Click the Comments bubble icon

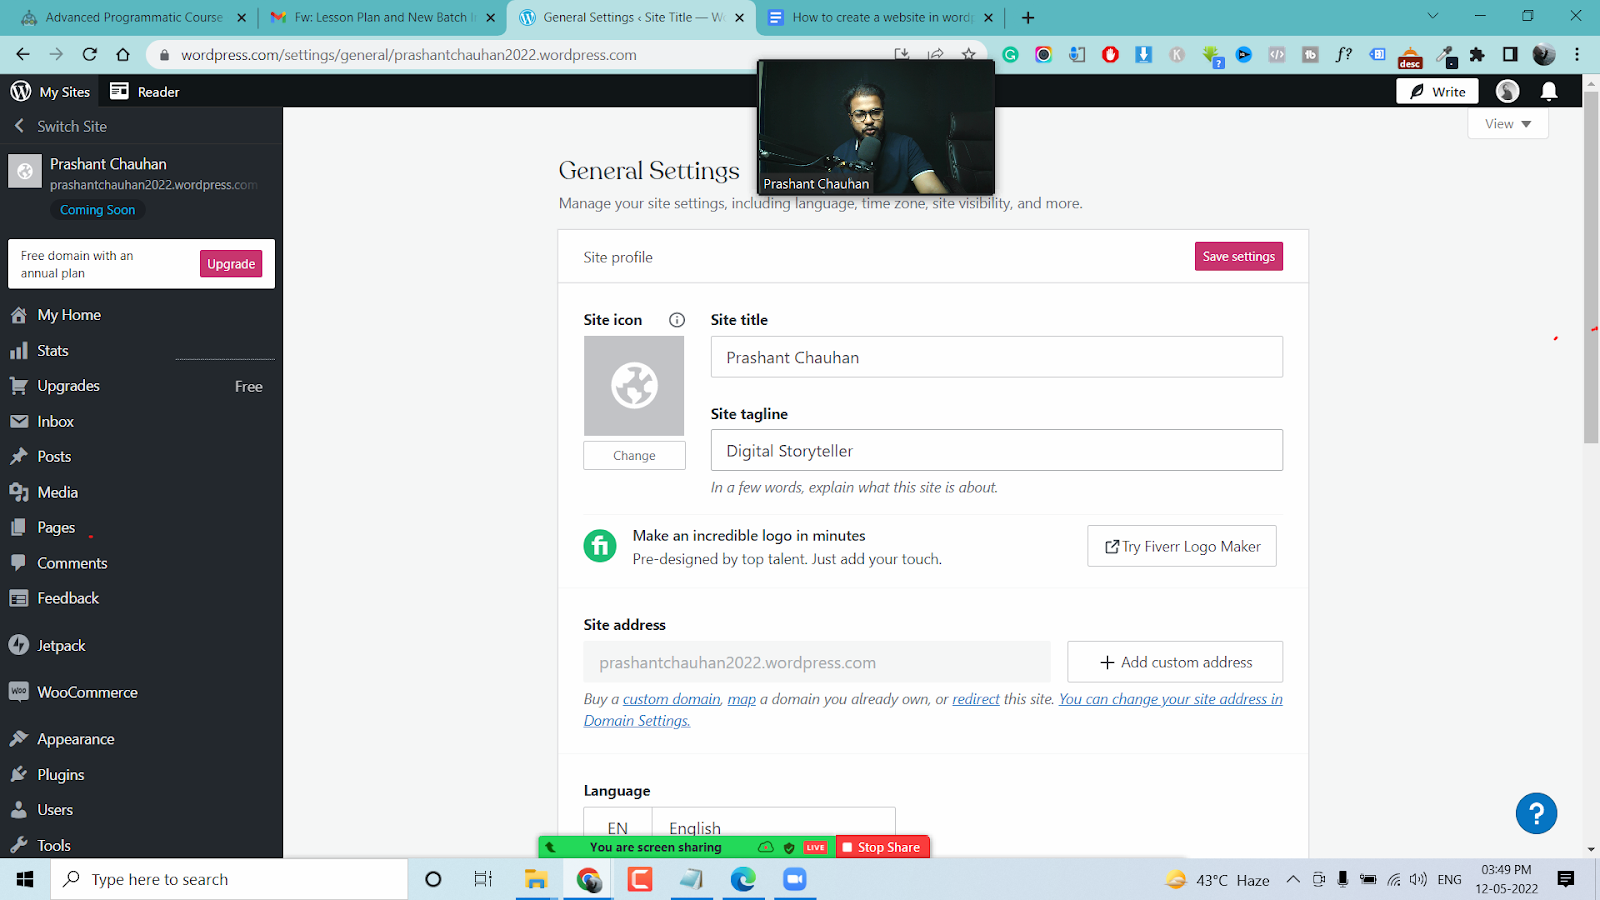19,563
